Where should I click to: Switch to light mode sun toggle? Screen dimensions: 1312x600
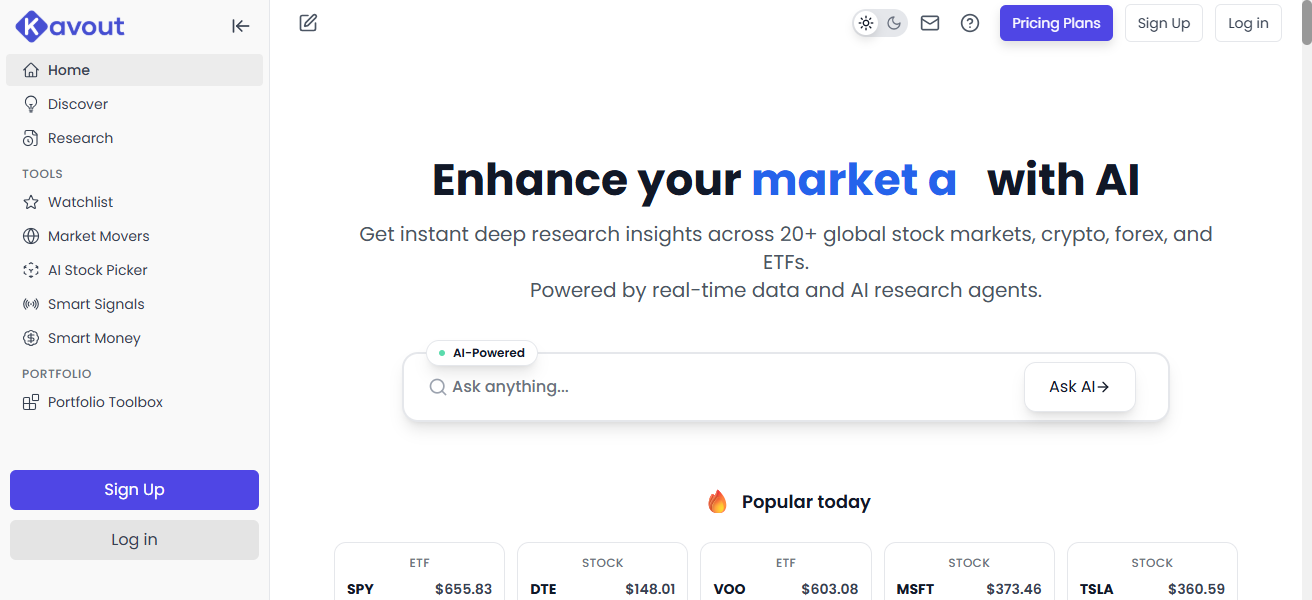(866, 23)
